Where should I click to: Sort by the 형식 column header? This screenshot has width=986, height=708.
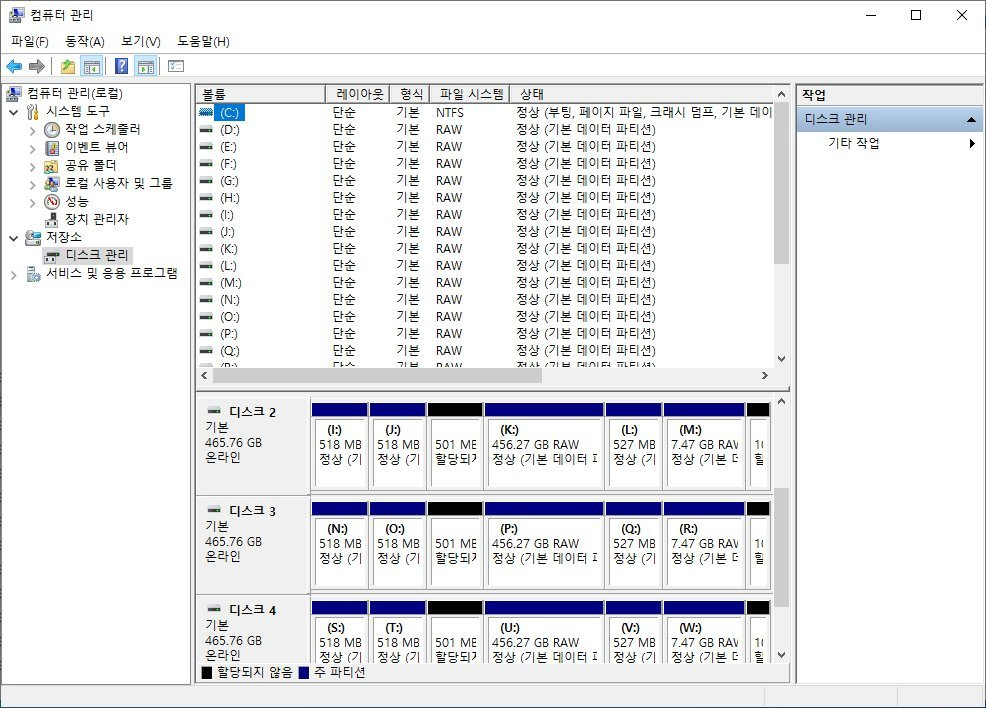(x=410, y=94)
